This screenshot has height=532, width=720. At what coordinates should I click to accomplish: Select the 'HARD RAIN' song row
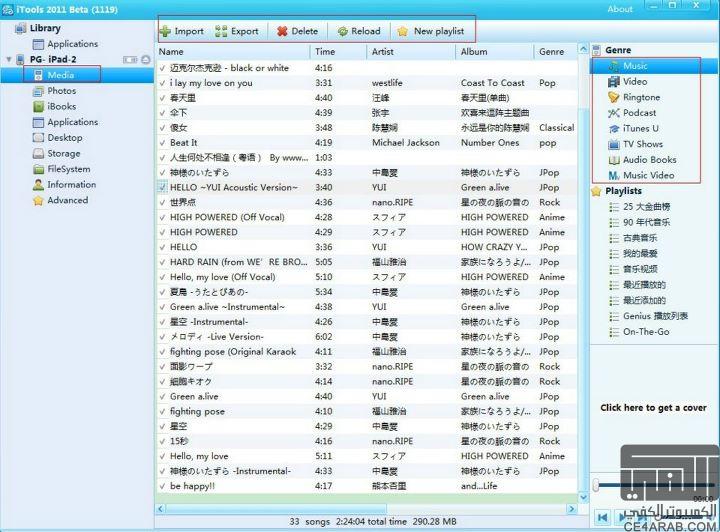click(366, 262)
